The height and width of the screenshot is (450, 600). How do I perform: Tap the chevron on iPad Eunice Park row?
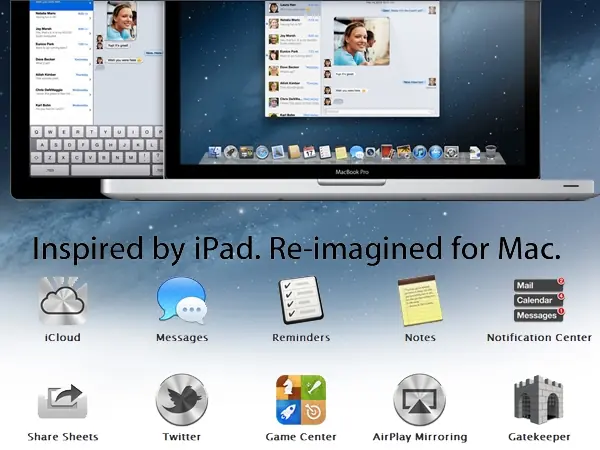[x=90, y=49]
